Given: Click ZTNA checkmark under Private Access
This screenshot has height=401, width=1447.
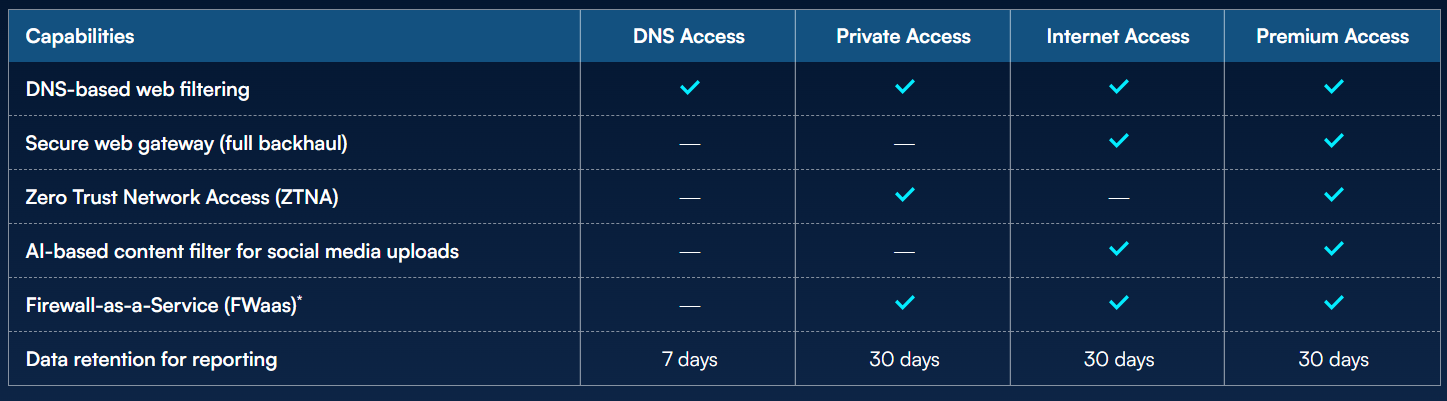Looking at the screenshot, I should tap(904, 195).
